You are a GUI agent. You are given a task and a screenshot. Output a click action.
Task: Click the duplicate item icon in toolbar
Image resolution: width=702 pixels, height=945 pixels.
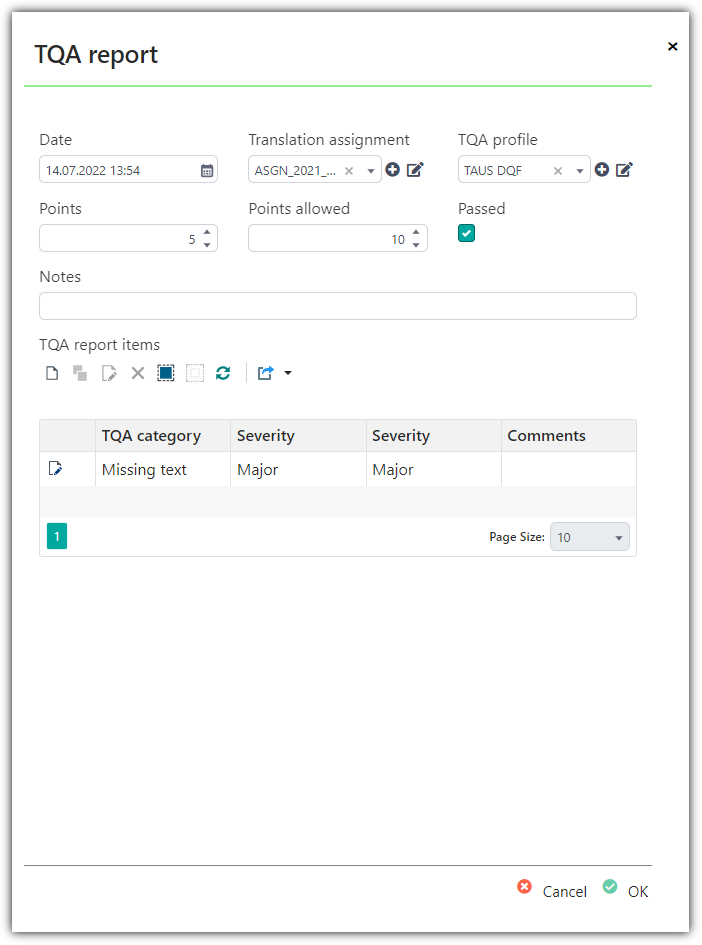pyautogui.click(x=80, y=373)
